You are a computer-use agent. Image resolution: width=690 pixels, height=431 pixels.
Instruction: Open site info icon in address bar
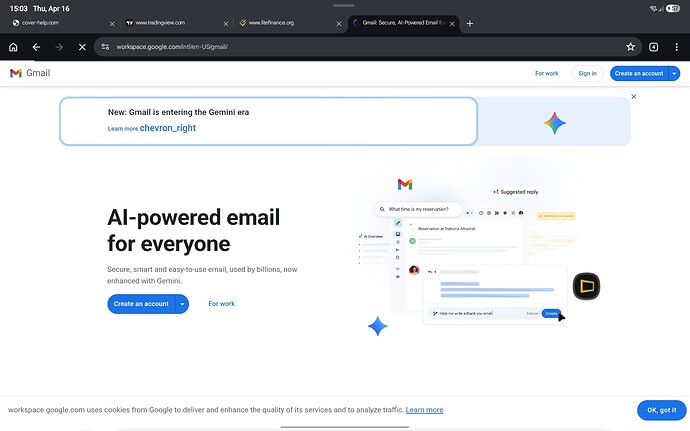point(105,47)
